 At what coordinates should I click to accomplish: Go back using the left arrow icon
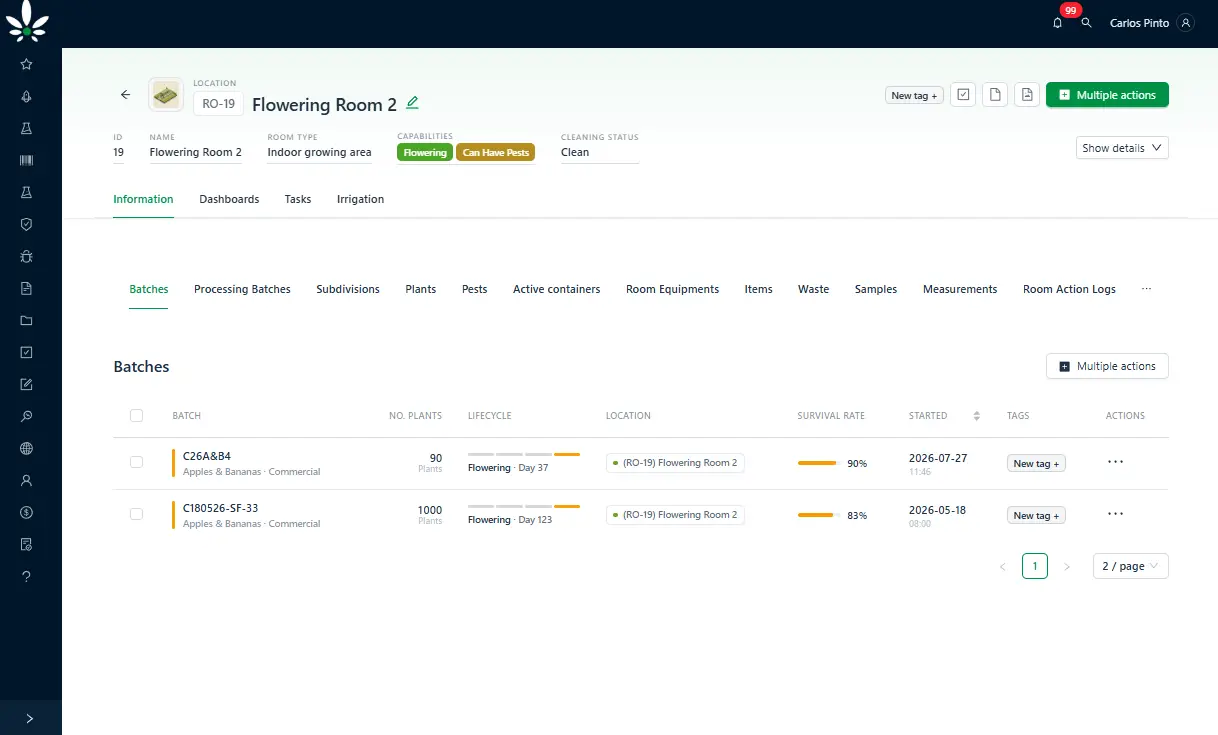pyautogui.click(x=125, y=95)
